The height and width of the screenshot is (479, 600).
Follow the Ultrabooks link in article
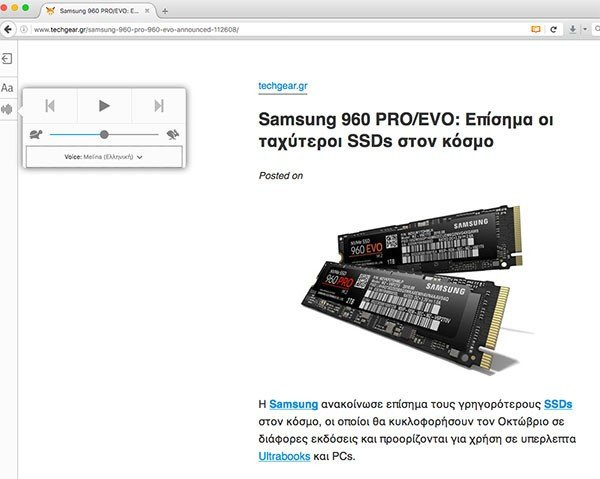(284, 456)
